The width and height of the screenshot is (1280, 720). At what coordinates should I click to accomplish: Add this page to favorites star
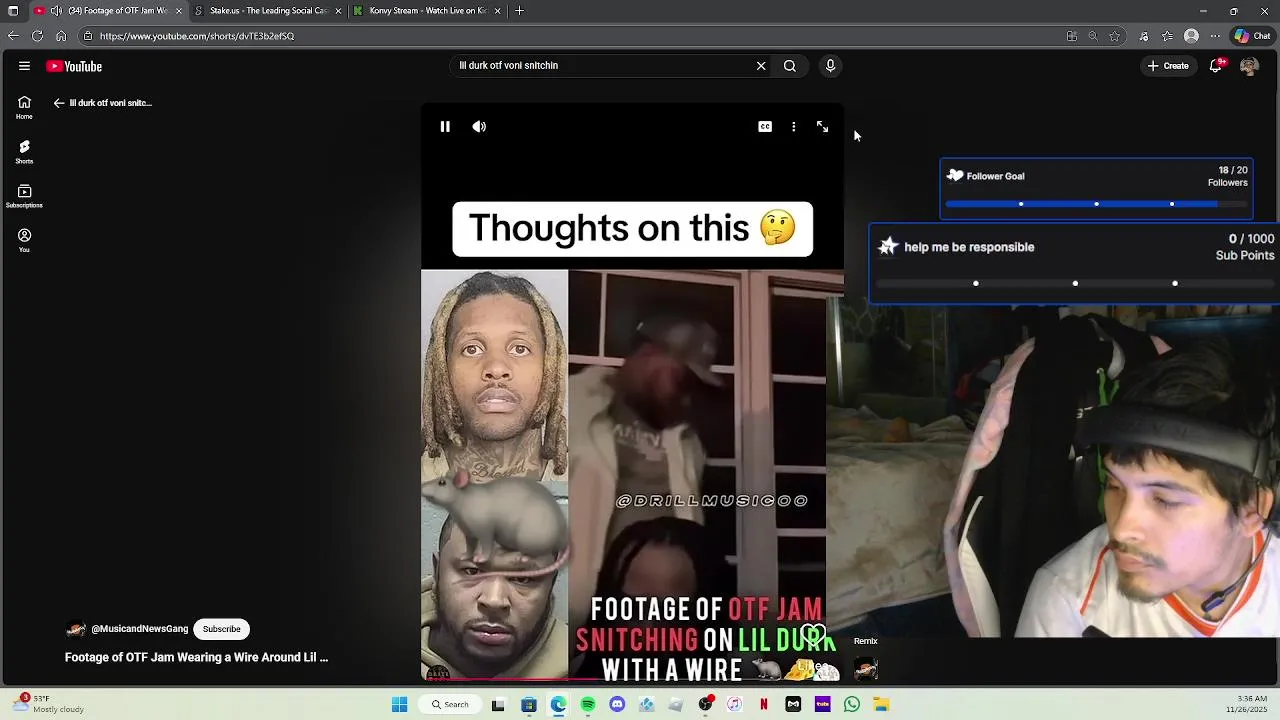[x=1115, y=36]
